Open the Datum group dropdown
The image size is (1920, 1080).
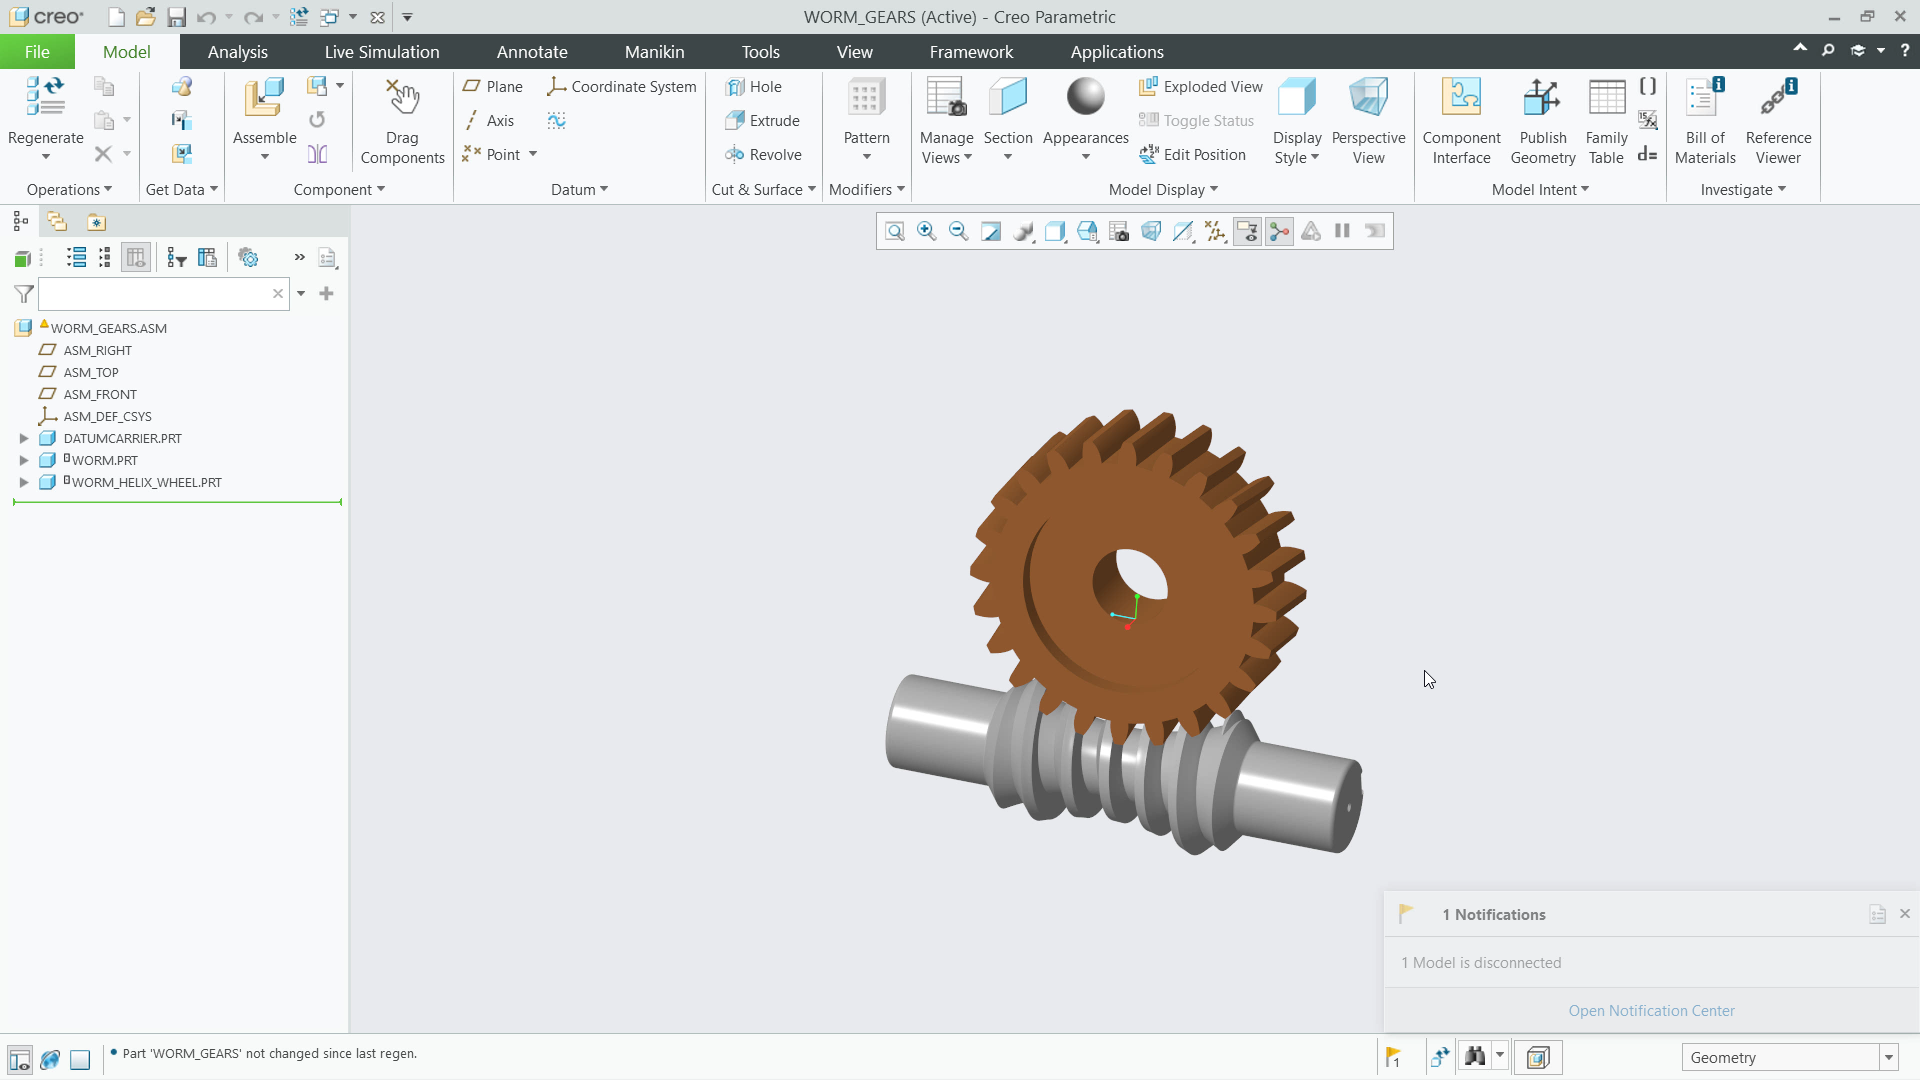click(579, 190)
